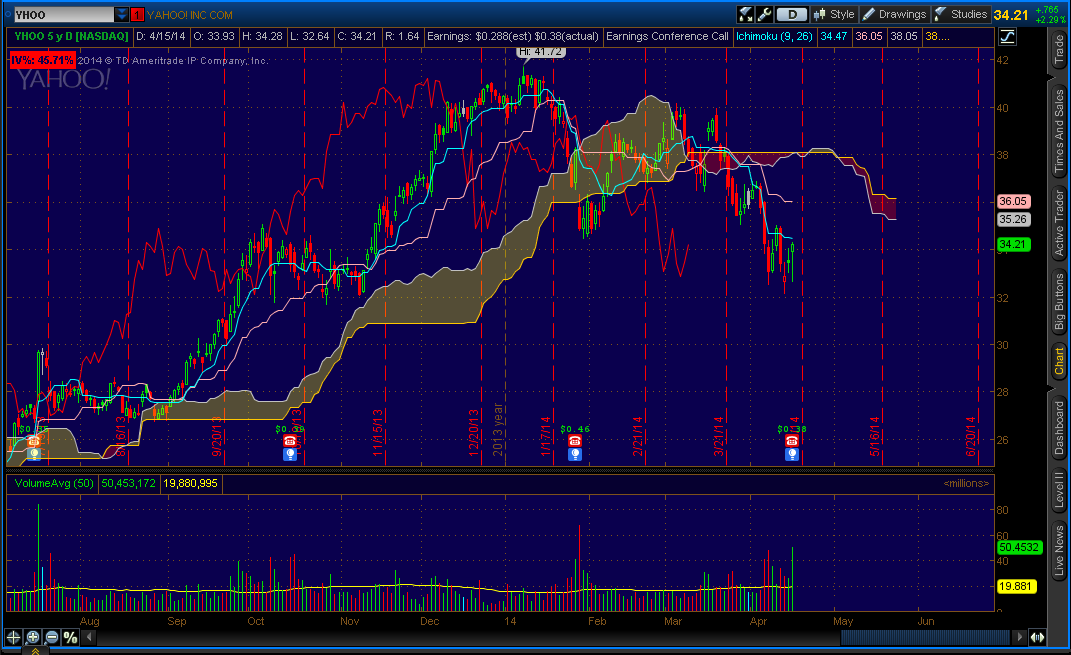Click the earnings lightbulb icon below $0.46 marker
The image size is (1071, 655).
[574, 454]
